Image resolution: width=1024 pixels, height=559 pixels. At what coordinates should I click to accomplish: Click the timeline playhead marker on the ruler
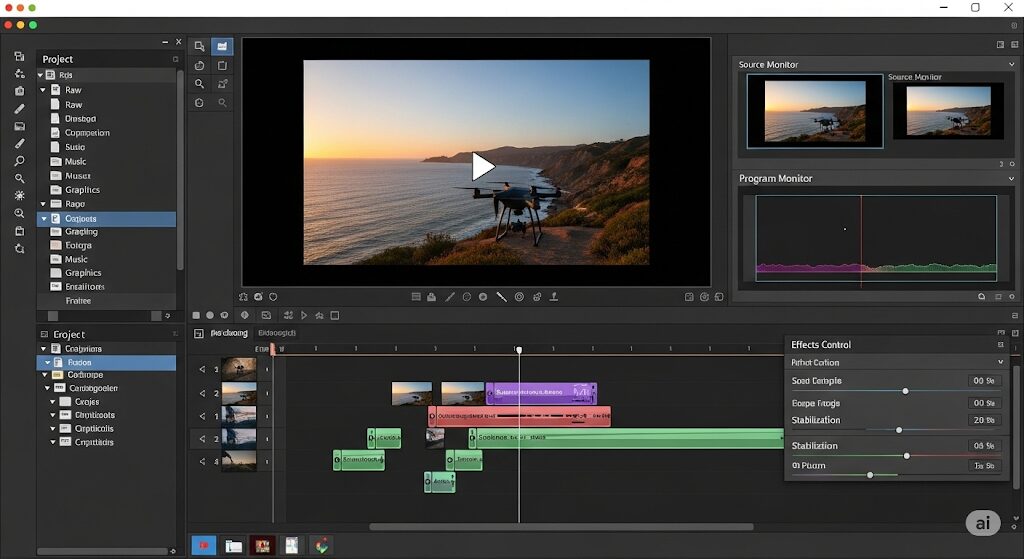click(x=519, y=350)
